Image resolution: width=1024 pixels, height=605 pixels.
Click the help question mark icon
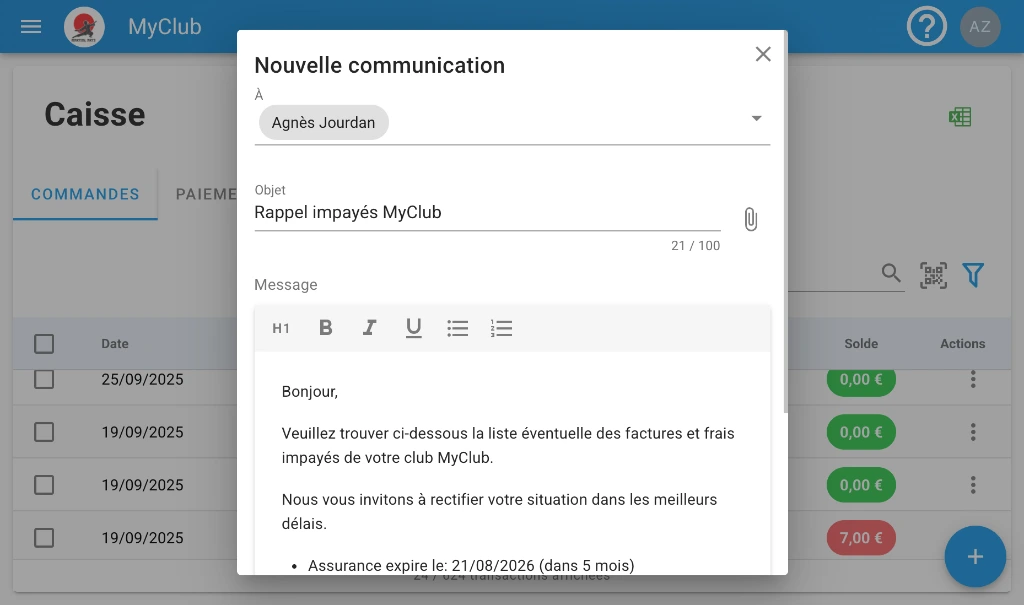[x=926, y=27]
